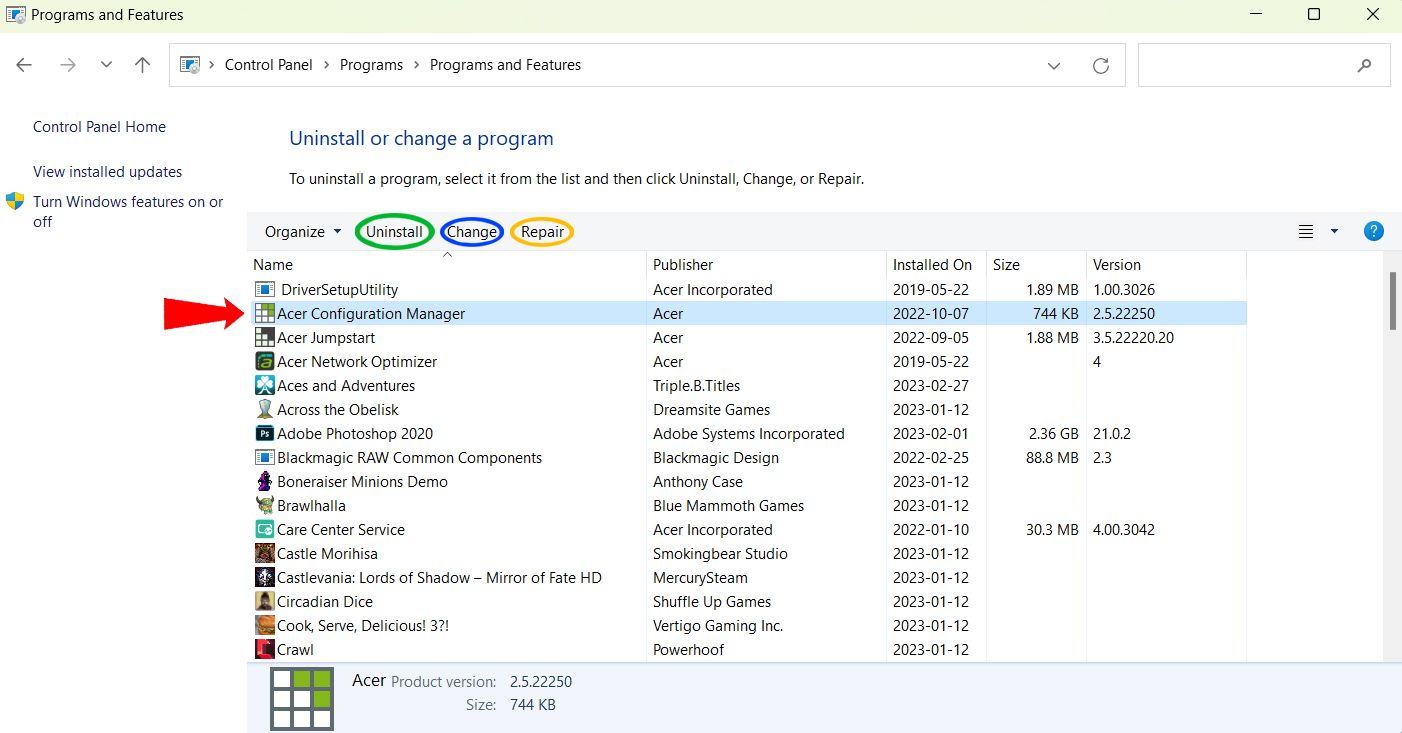The height and width of the screenshot is (733, 1402).
Task: Open the Organize dropdown menu
Action: 303,232
